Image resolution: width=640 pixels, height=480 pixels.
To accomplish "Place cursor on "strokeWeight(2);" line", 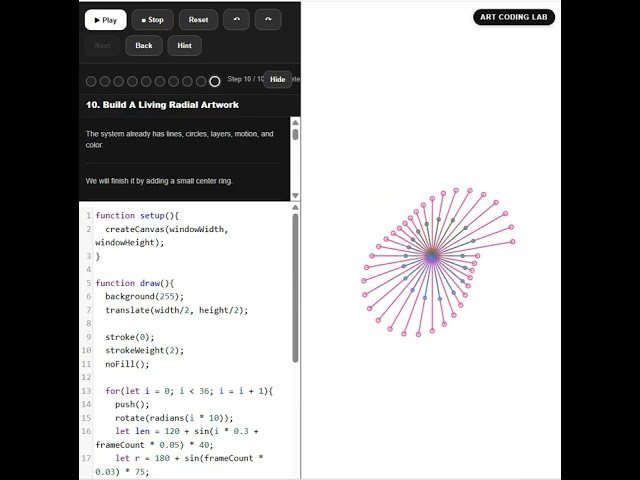I will pyautogui.click(x=144, y=350).
